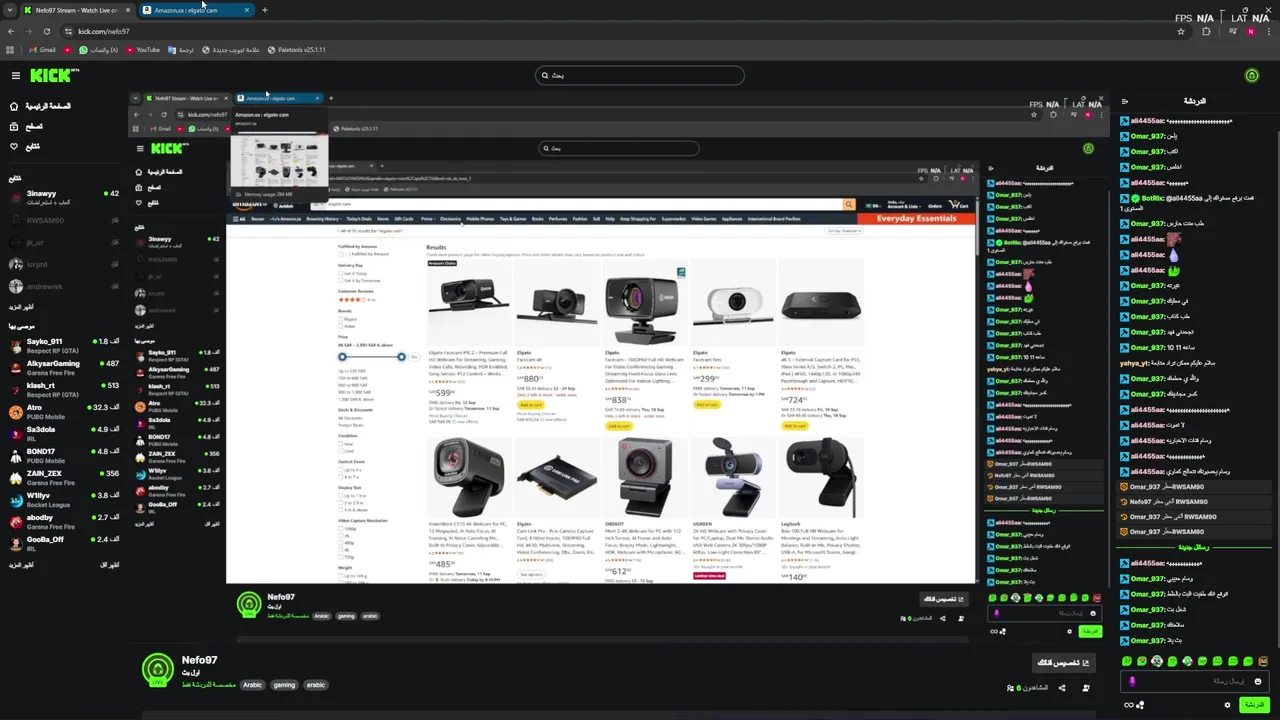This screenshot has height=720, width=1280.
Task: Collapse the chat panel arrow icon
Action: pos(1125,101)
